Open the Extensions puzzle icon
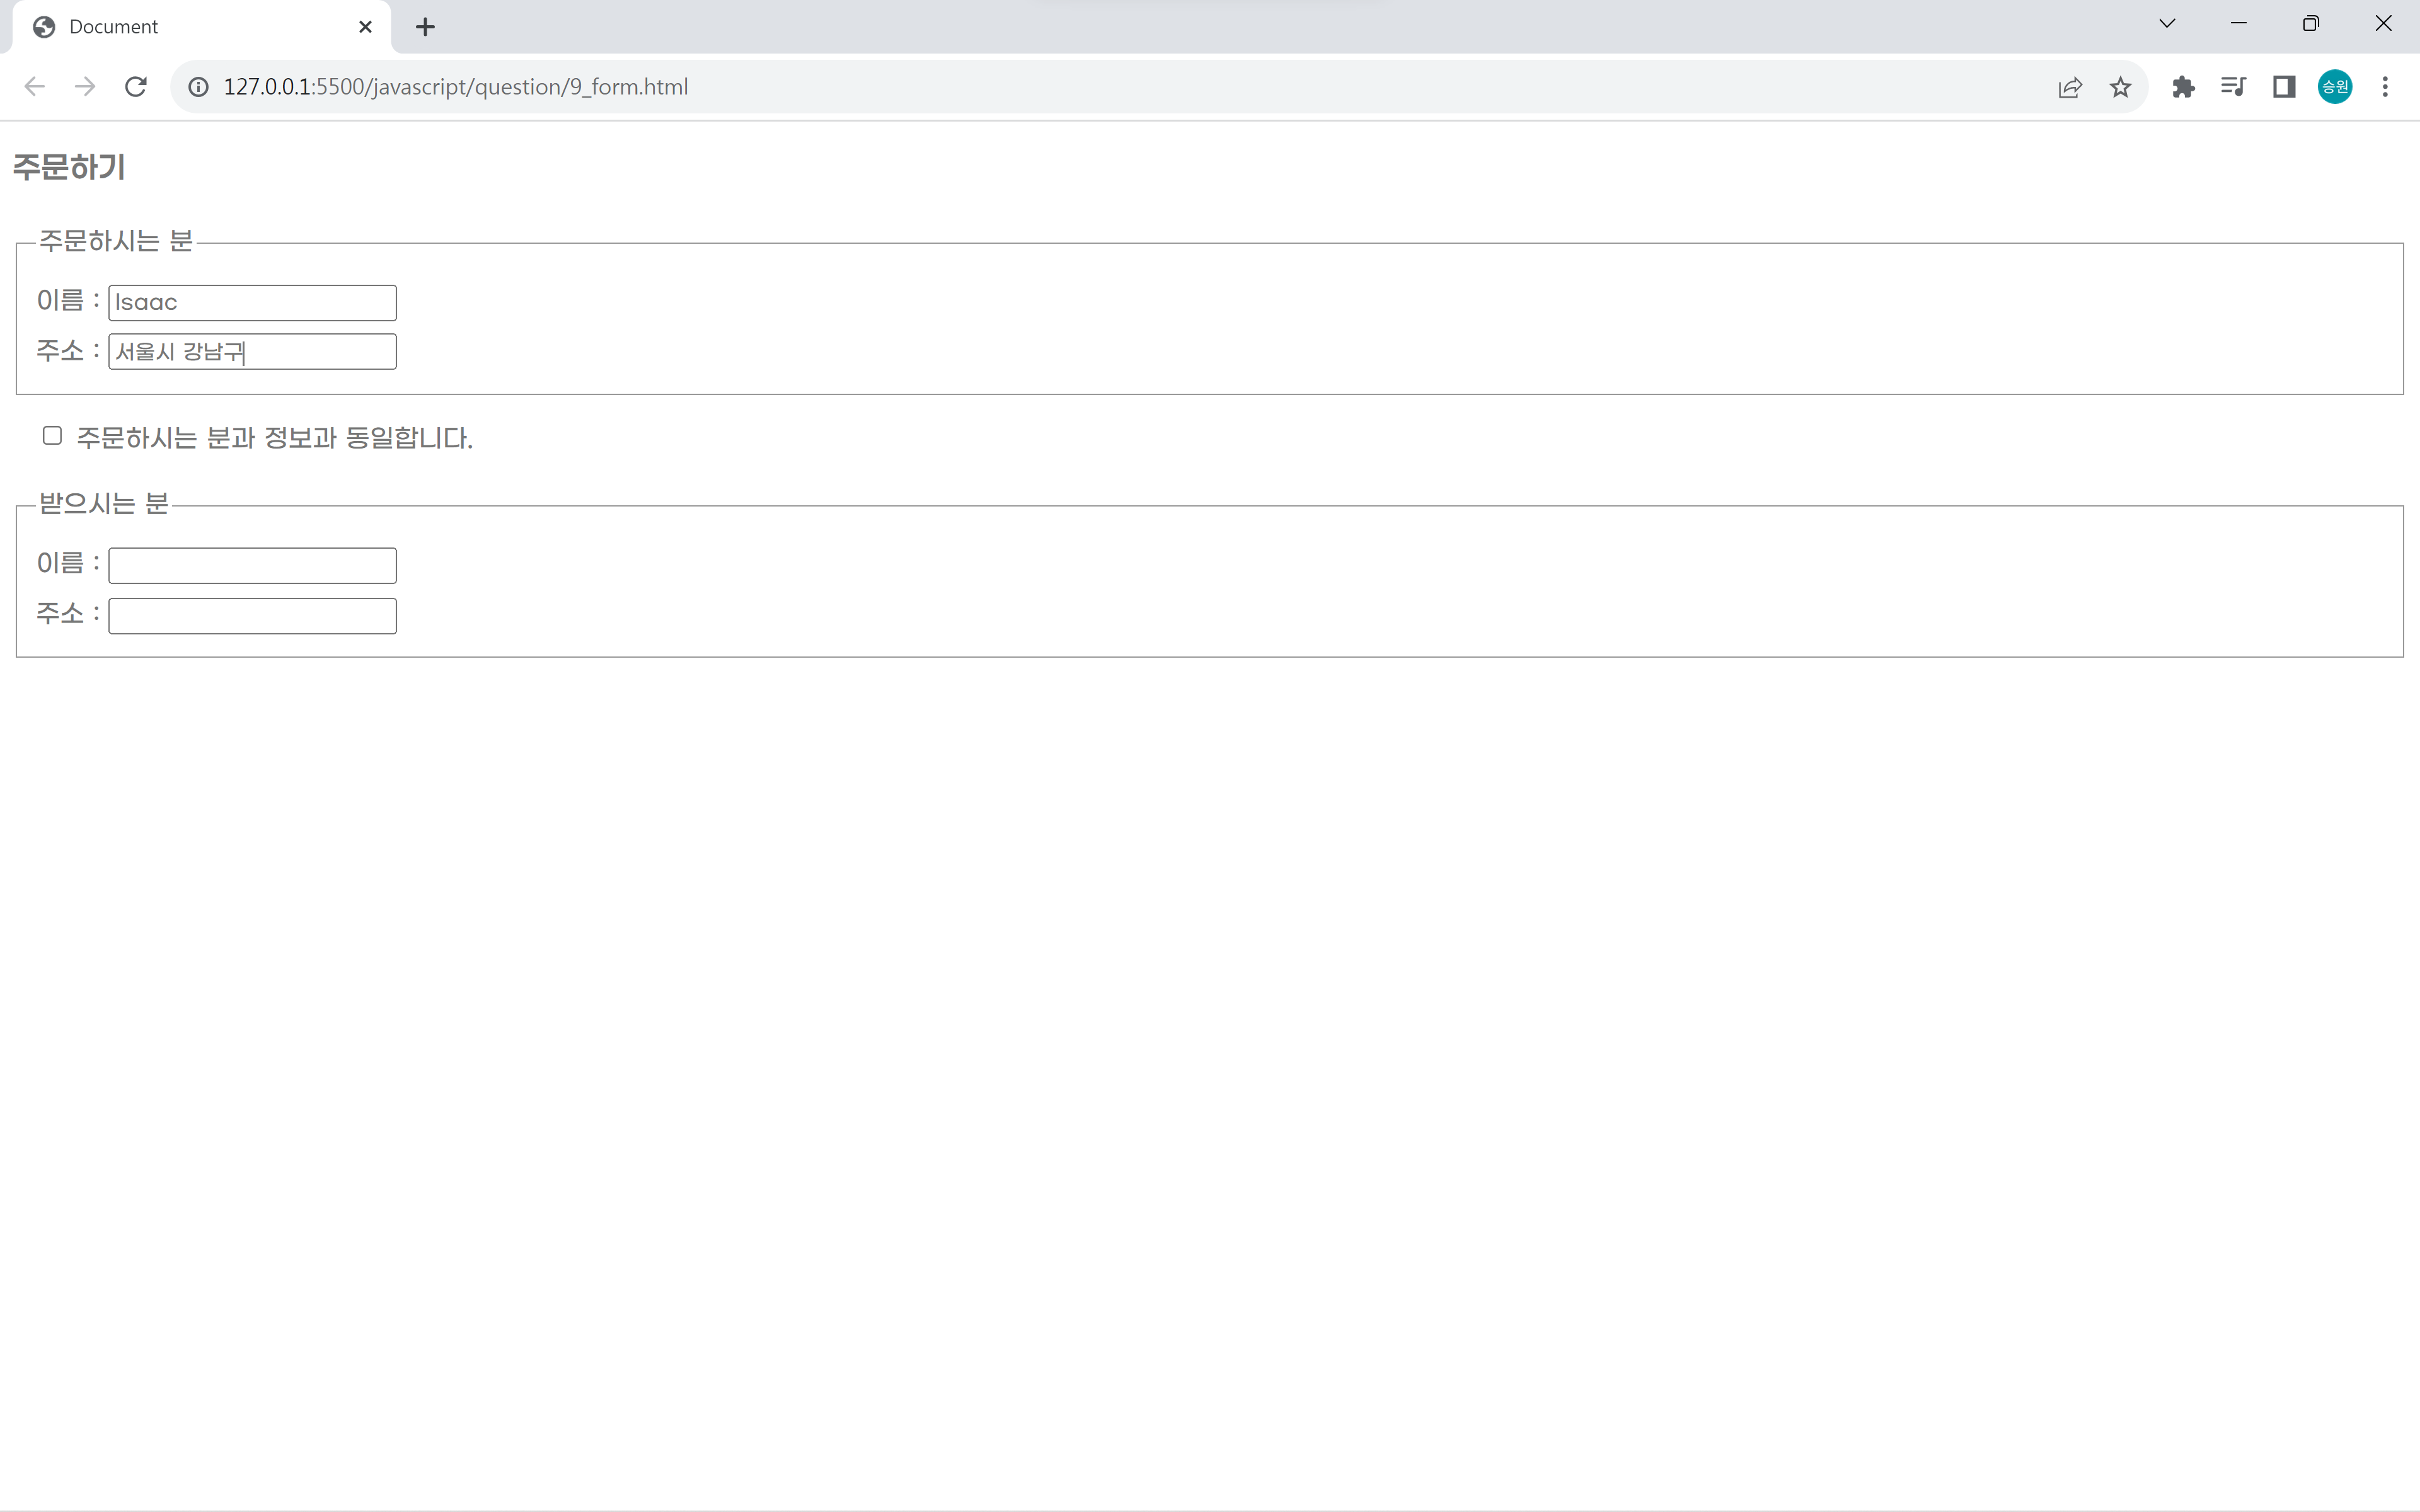Viewport: 2420px width, 1512px height. tap(2183, 87)
